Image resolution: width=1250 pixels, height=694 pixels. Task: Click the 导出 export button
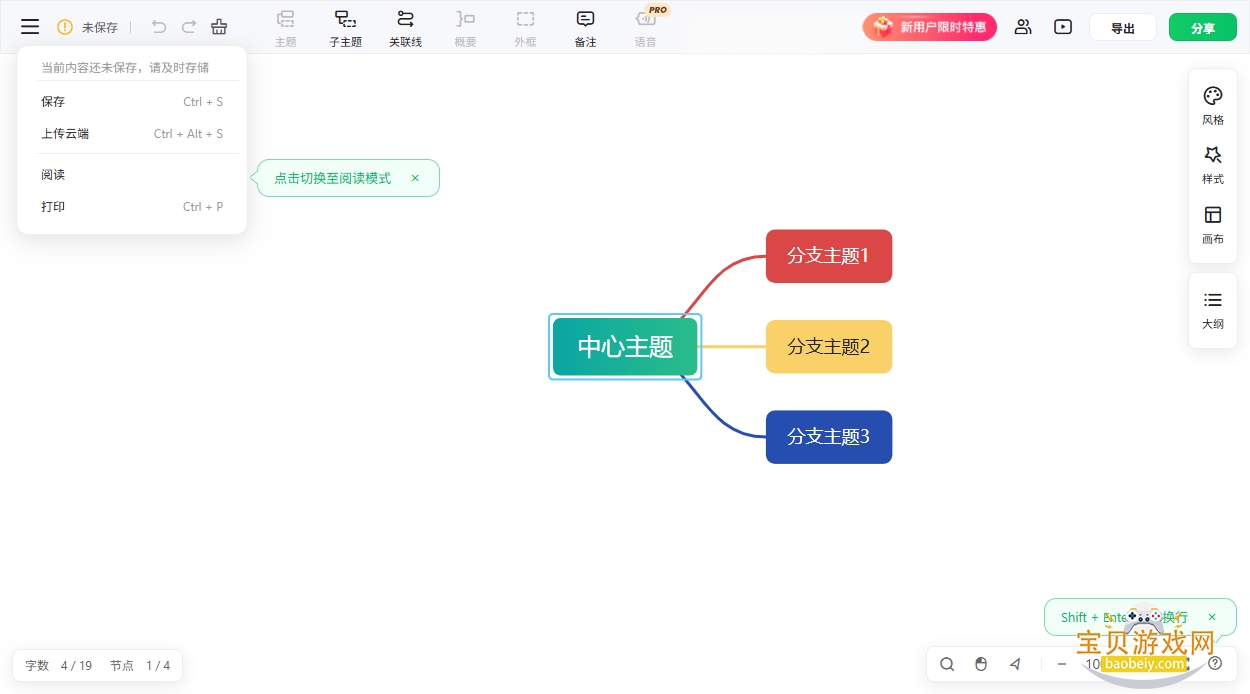coord(1123,28)
